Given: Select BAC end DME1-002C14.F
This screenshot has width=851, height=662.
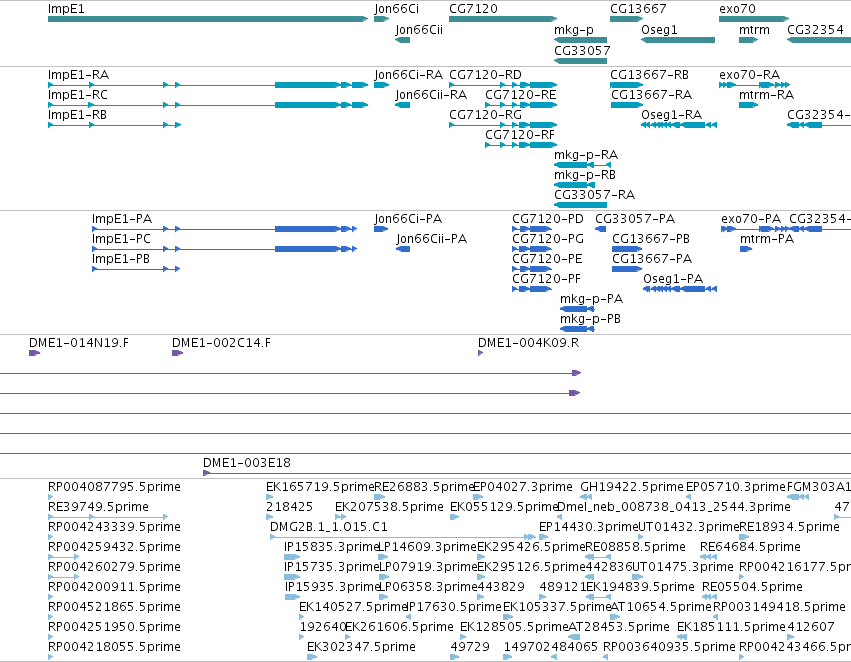Looking at the screenshot, I should [177, 353].
